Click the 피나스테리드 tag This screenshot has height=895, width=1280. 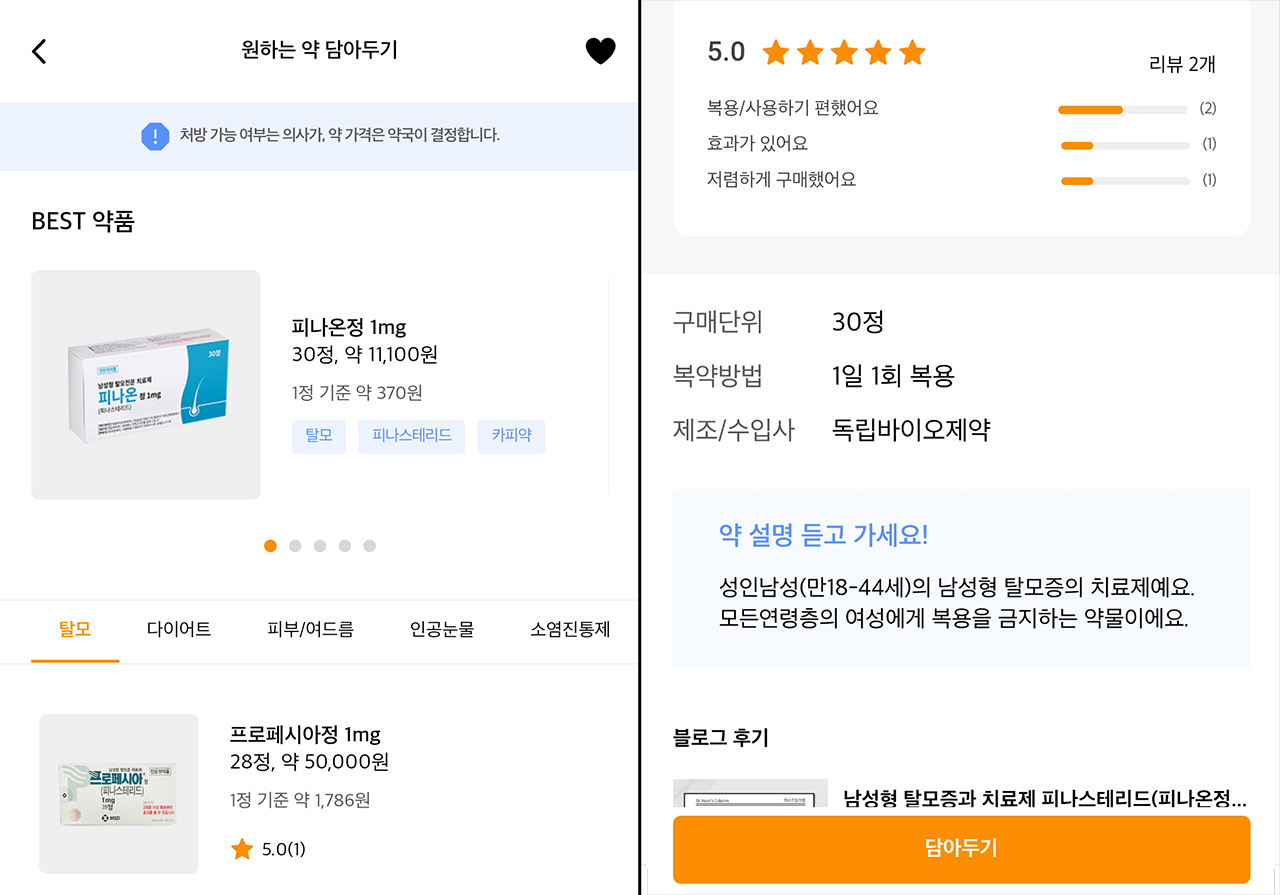pyautogui.click(x=411, y=436)
